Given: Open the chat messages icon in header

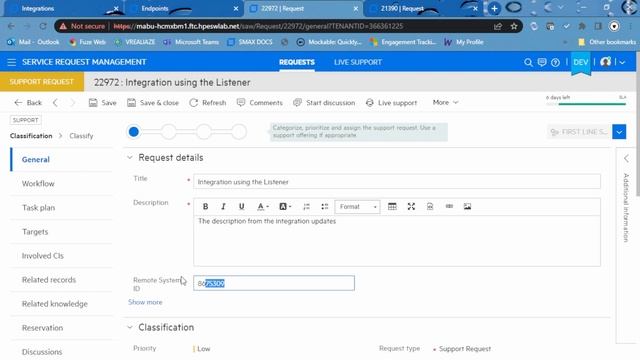Looking at the screenshot, I should (x=542, y=62).
